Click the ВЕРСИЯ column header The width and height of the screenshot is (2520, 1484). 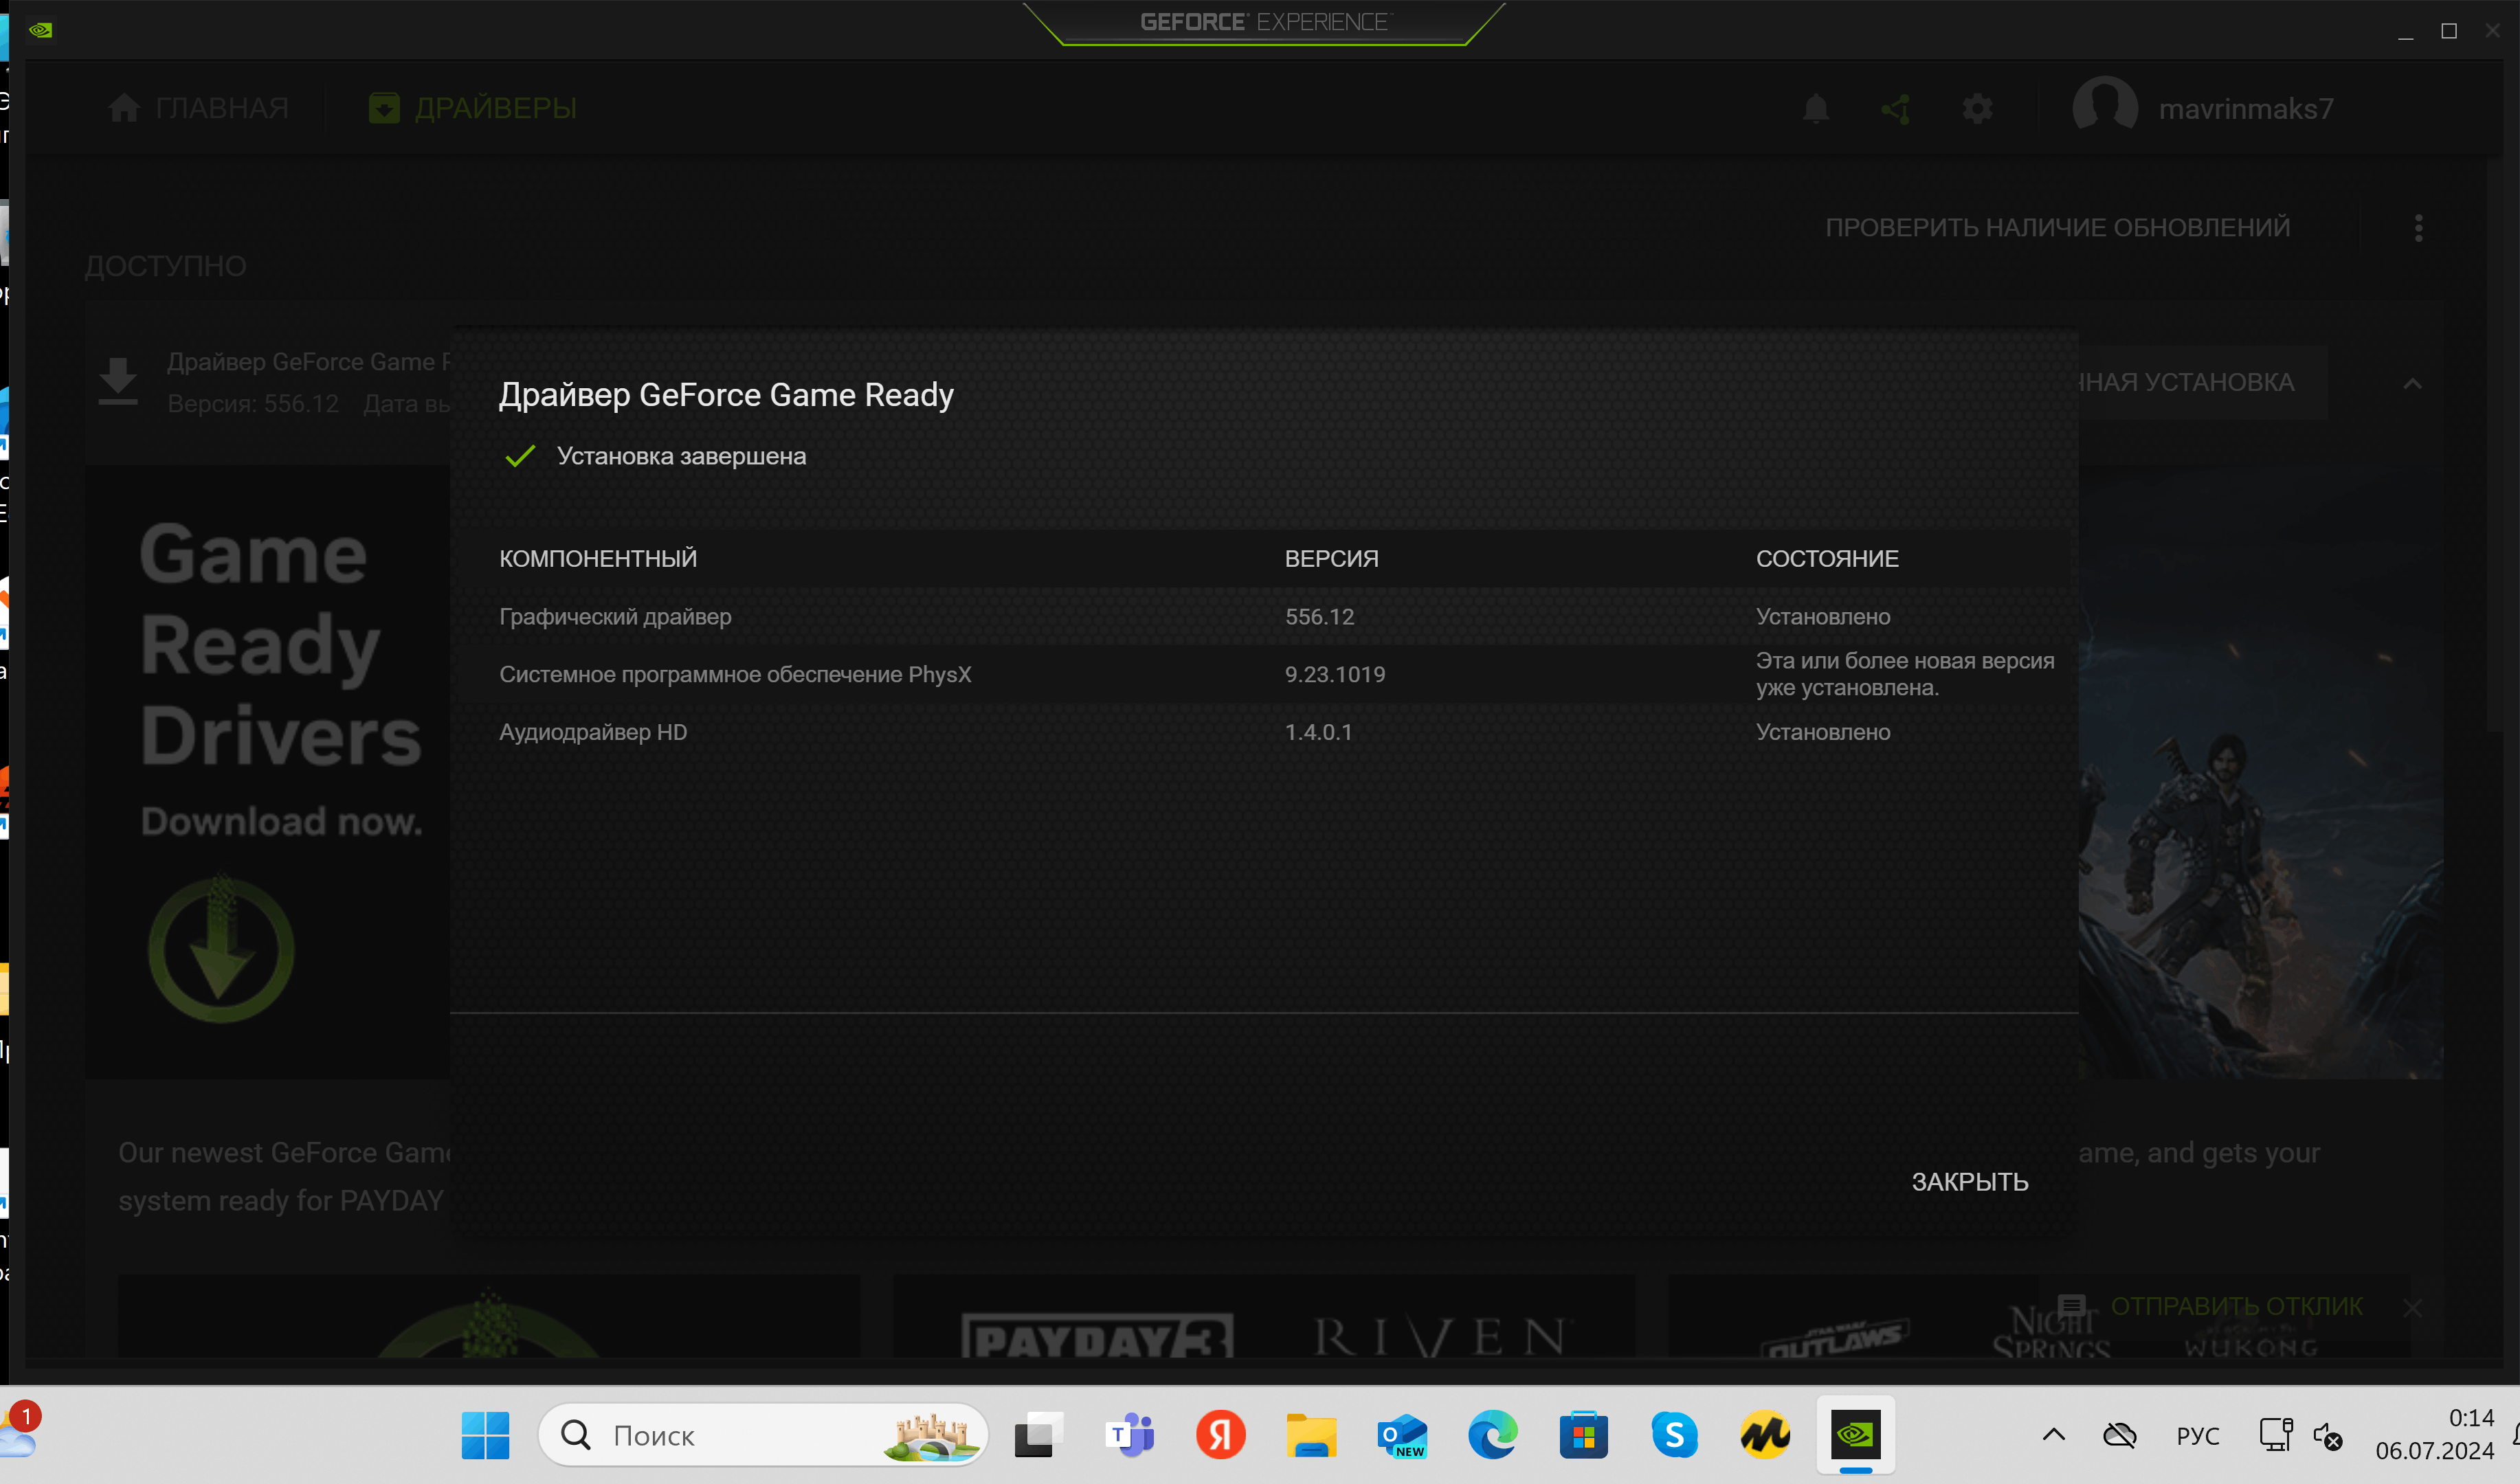pos(1331,559)
